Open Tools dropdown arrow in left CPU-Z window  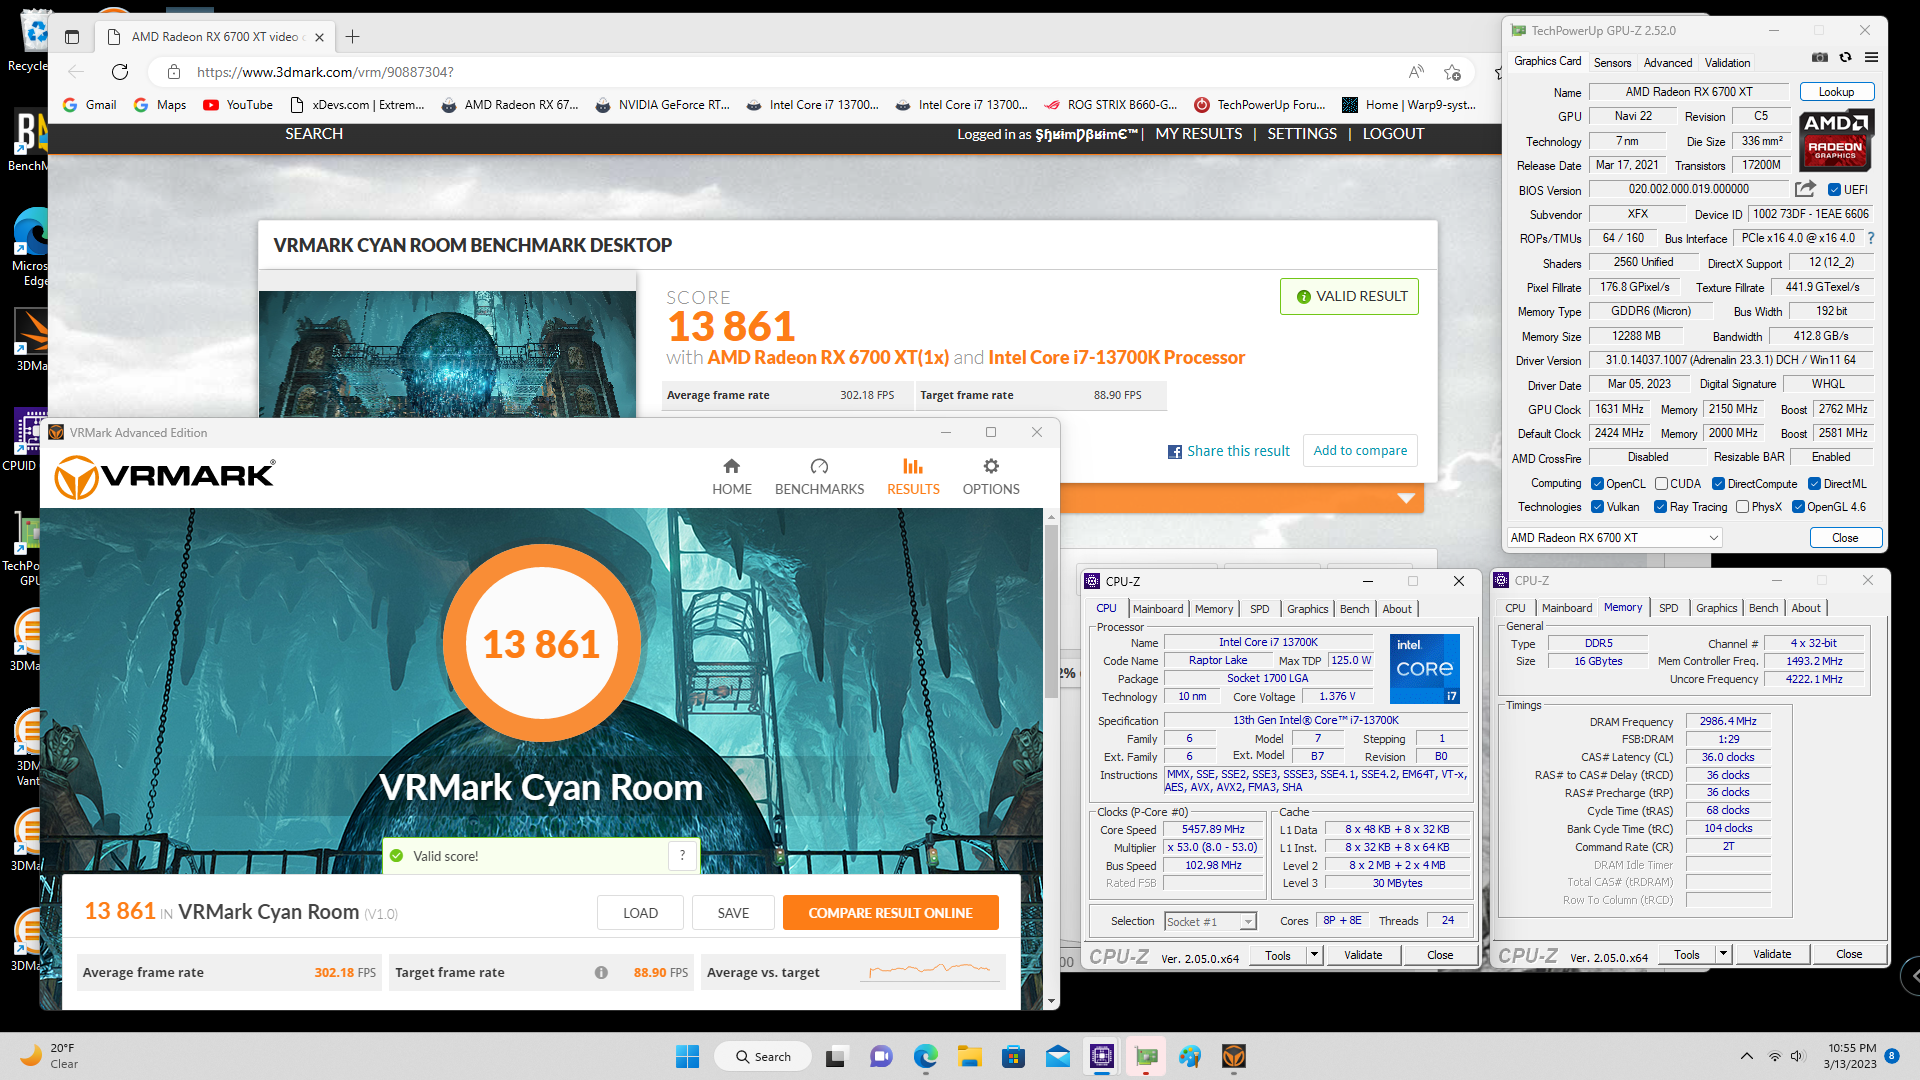1314,955
